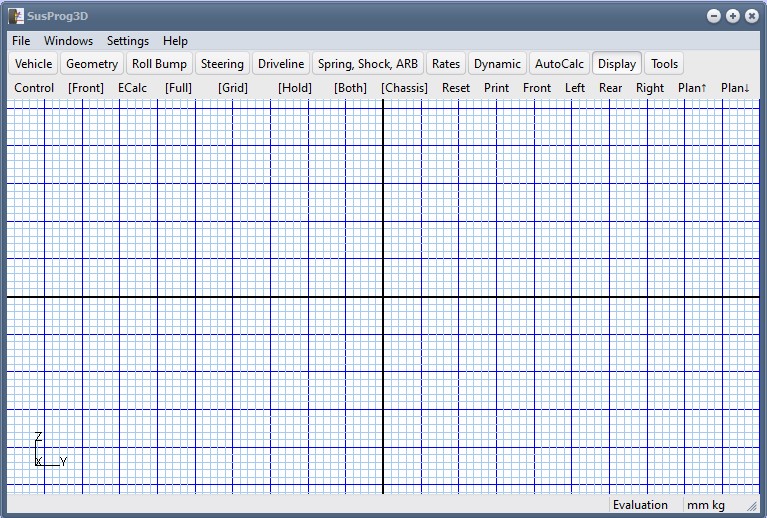Click Reset in the display toolbar
Image resolution: width=767 pixels, height=518 pixels.
pyautogui.click(x=455, y=88)
